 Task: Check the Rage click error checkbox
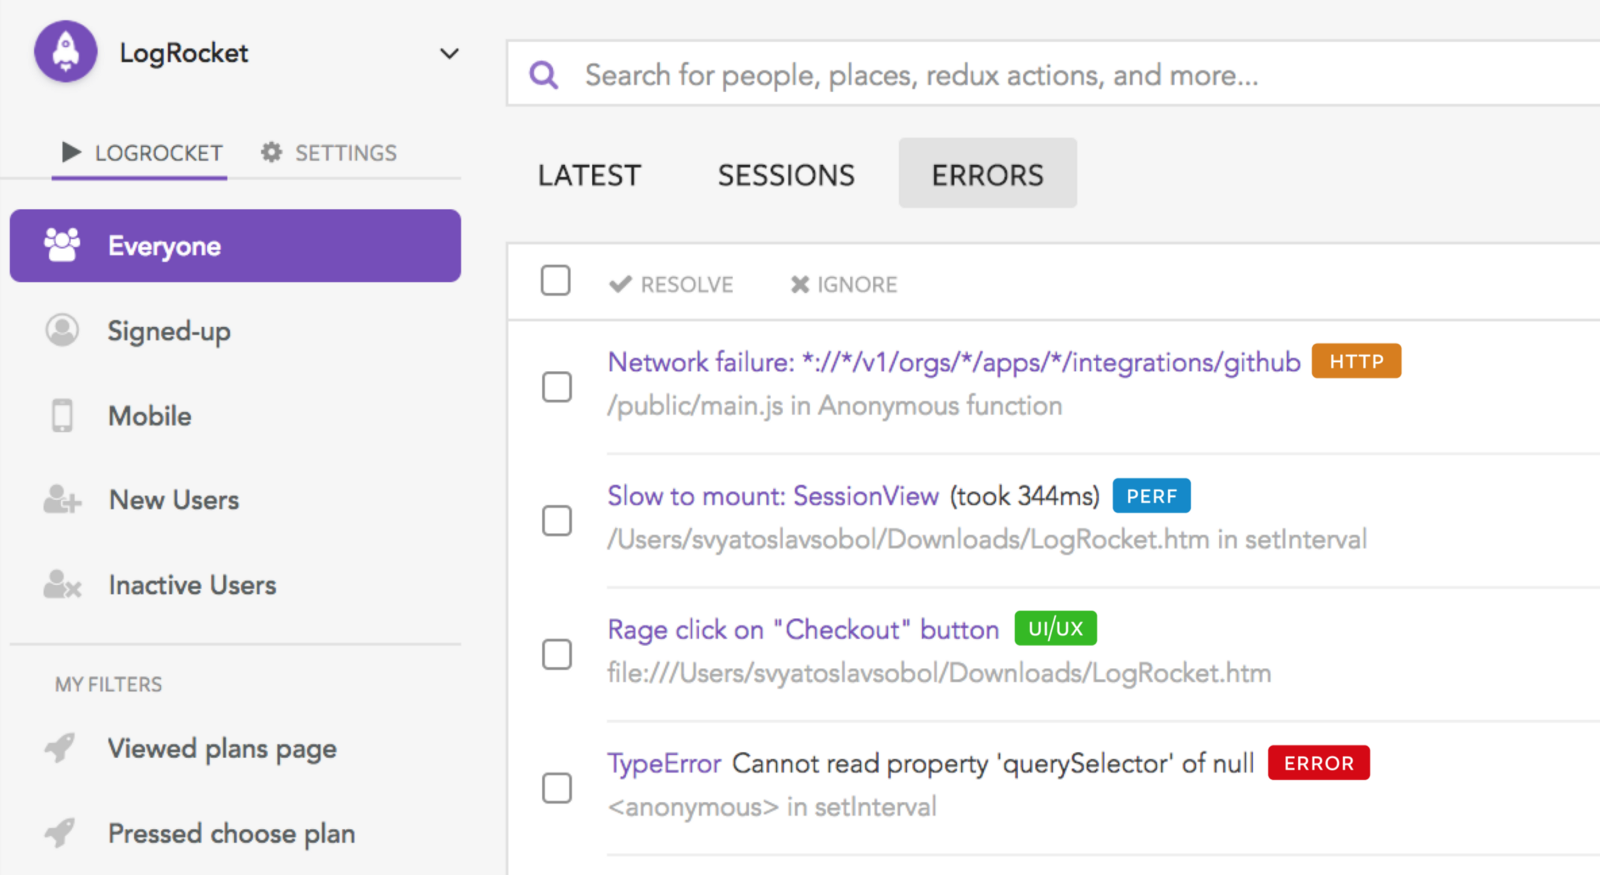tap(557, 654)
